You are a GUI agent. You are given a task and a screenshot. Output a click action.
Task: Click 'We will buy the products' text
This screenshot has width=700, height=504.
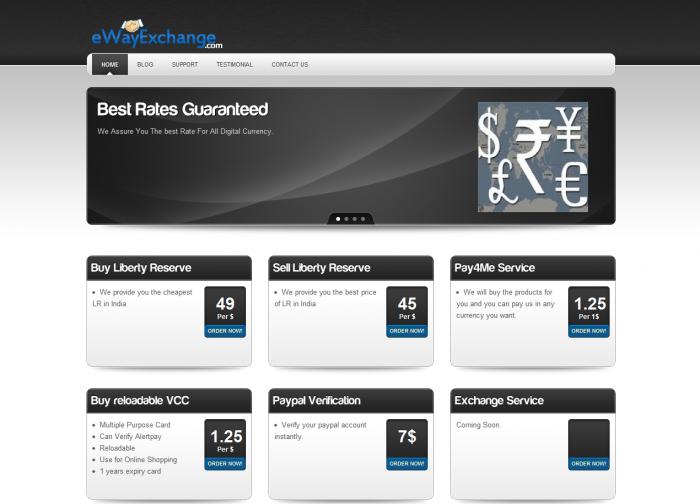pos(505,304)
